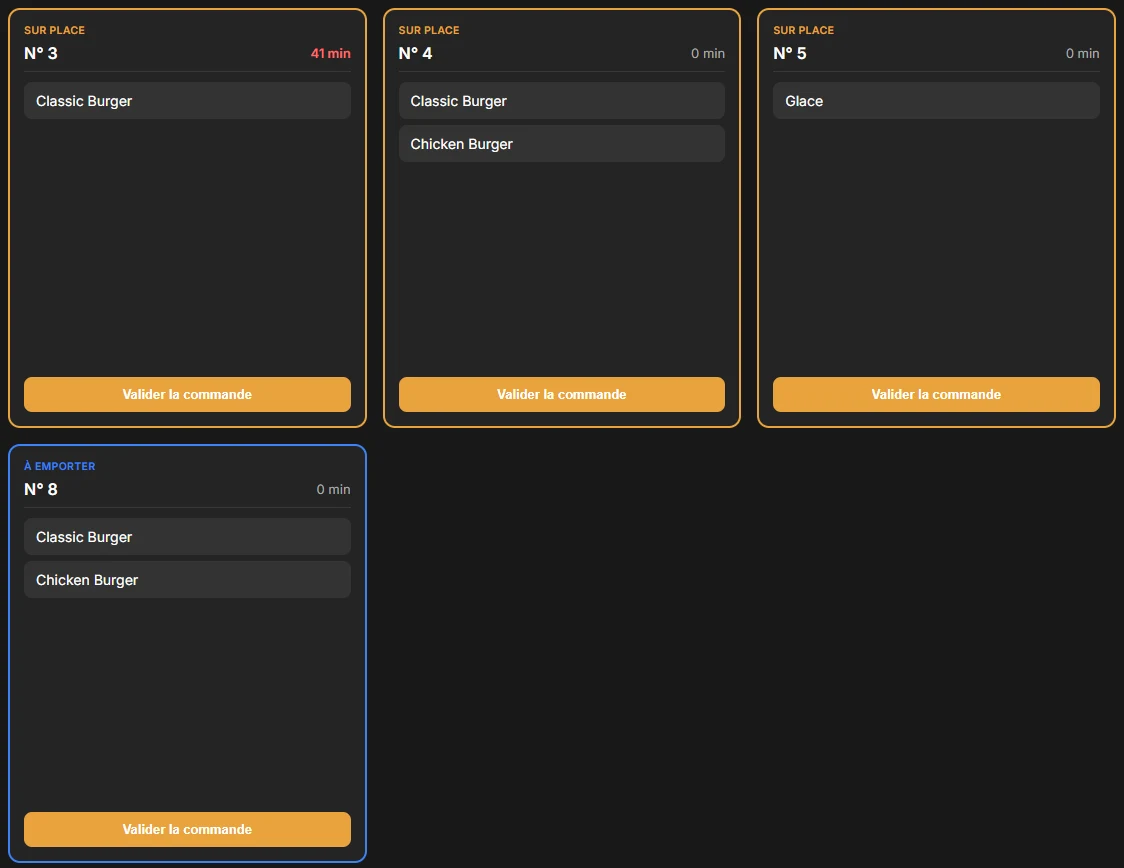This screenshot has width=1124, height=868.
Task: Click the 0 min timer on order N° 5
Action: (1082, 53)
